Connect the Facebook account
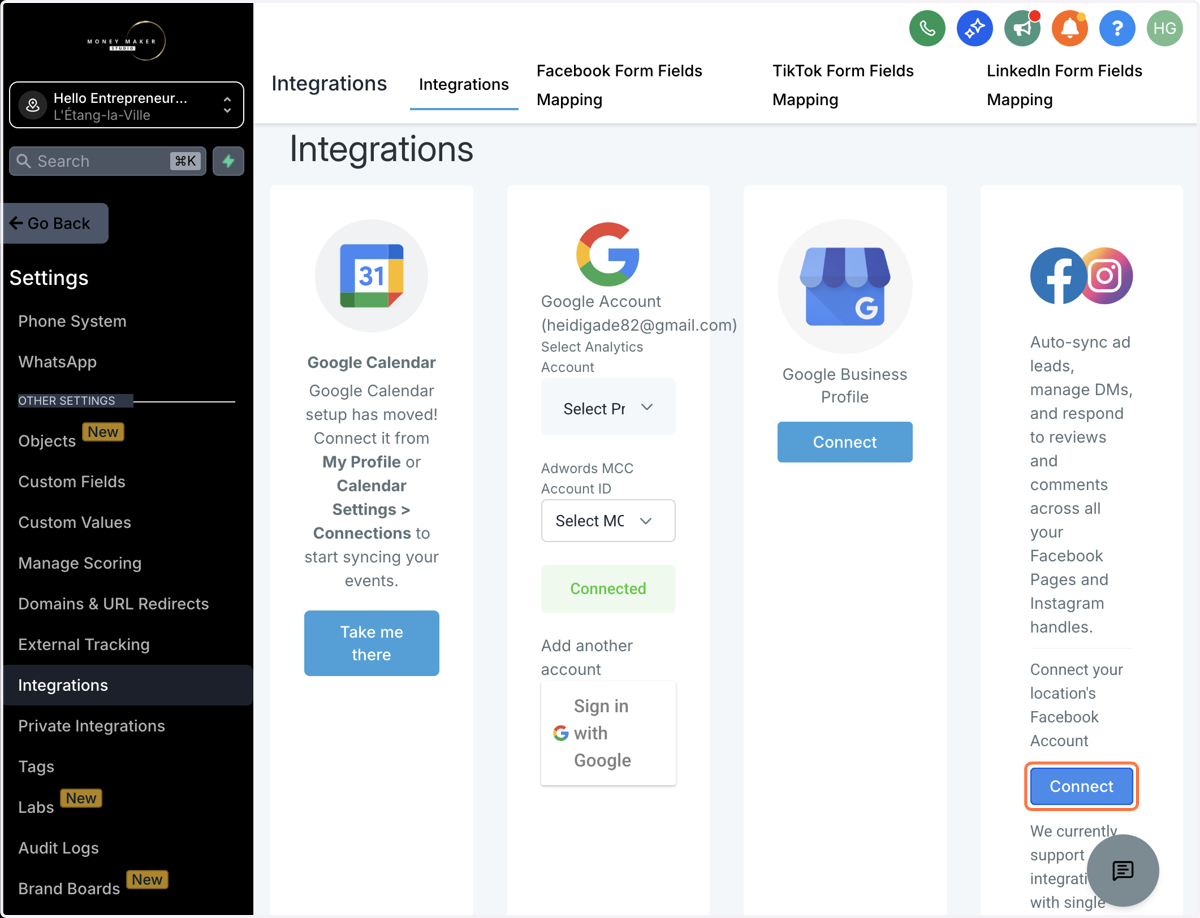Viewport: 1200px width, 918px height. click(x=1082, y=787)
